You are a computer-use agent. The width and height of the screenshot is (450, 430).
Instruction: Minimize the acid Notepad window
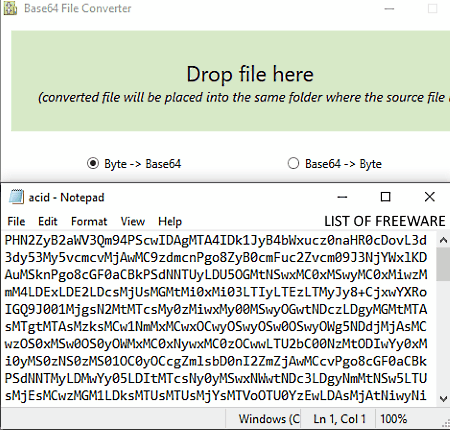(x=342, y=197)
